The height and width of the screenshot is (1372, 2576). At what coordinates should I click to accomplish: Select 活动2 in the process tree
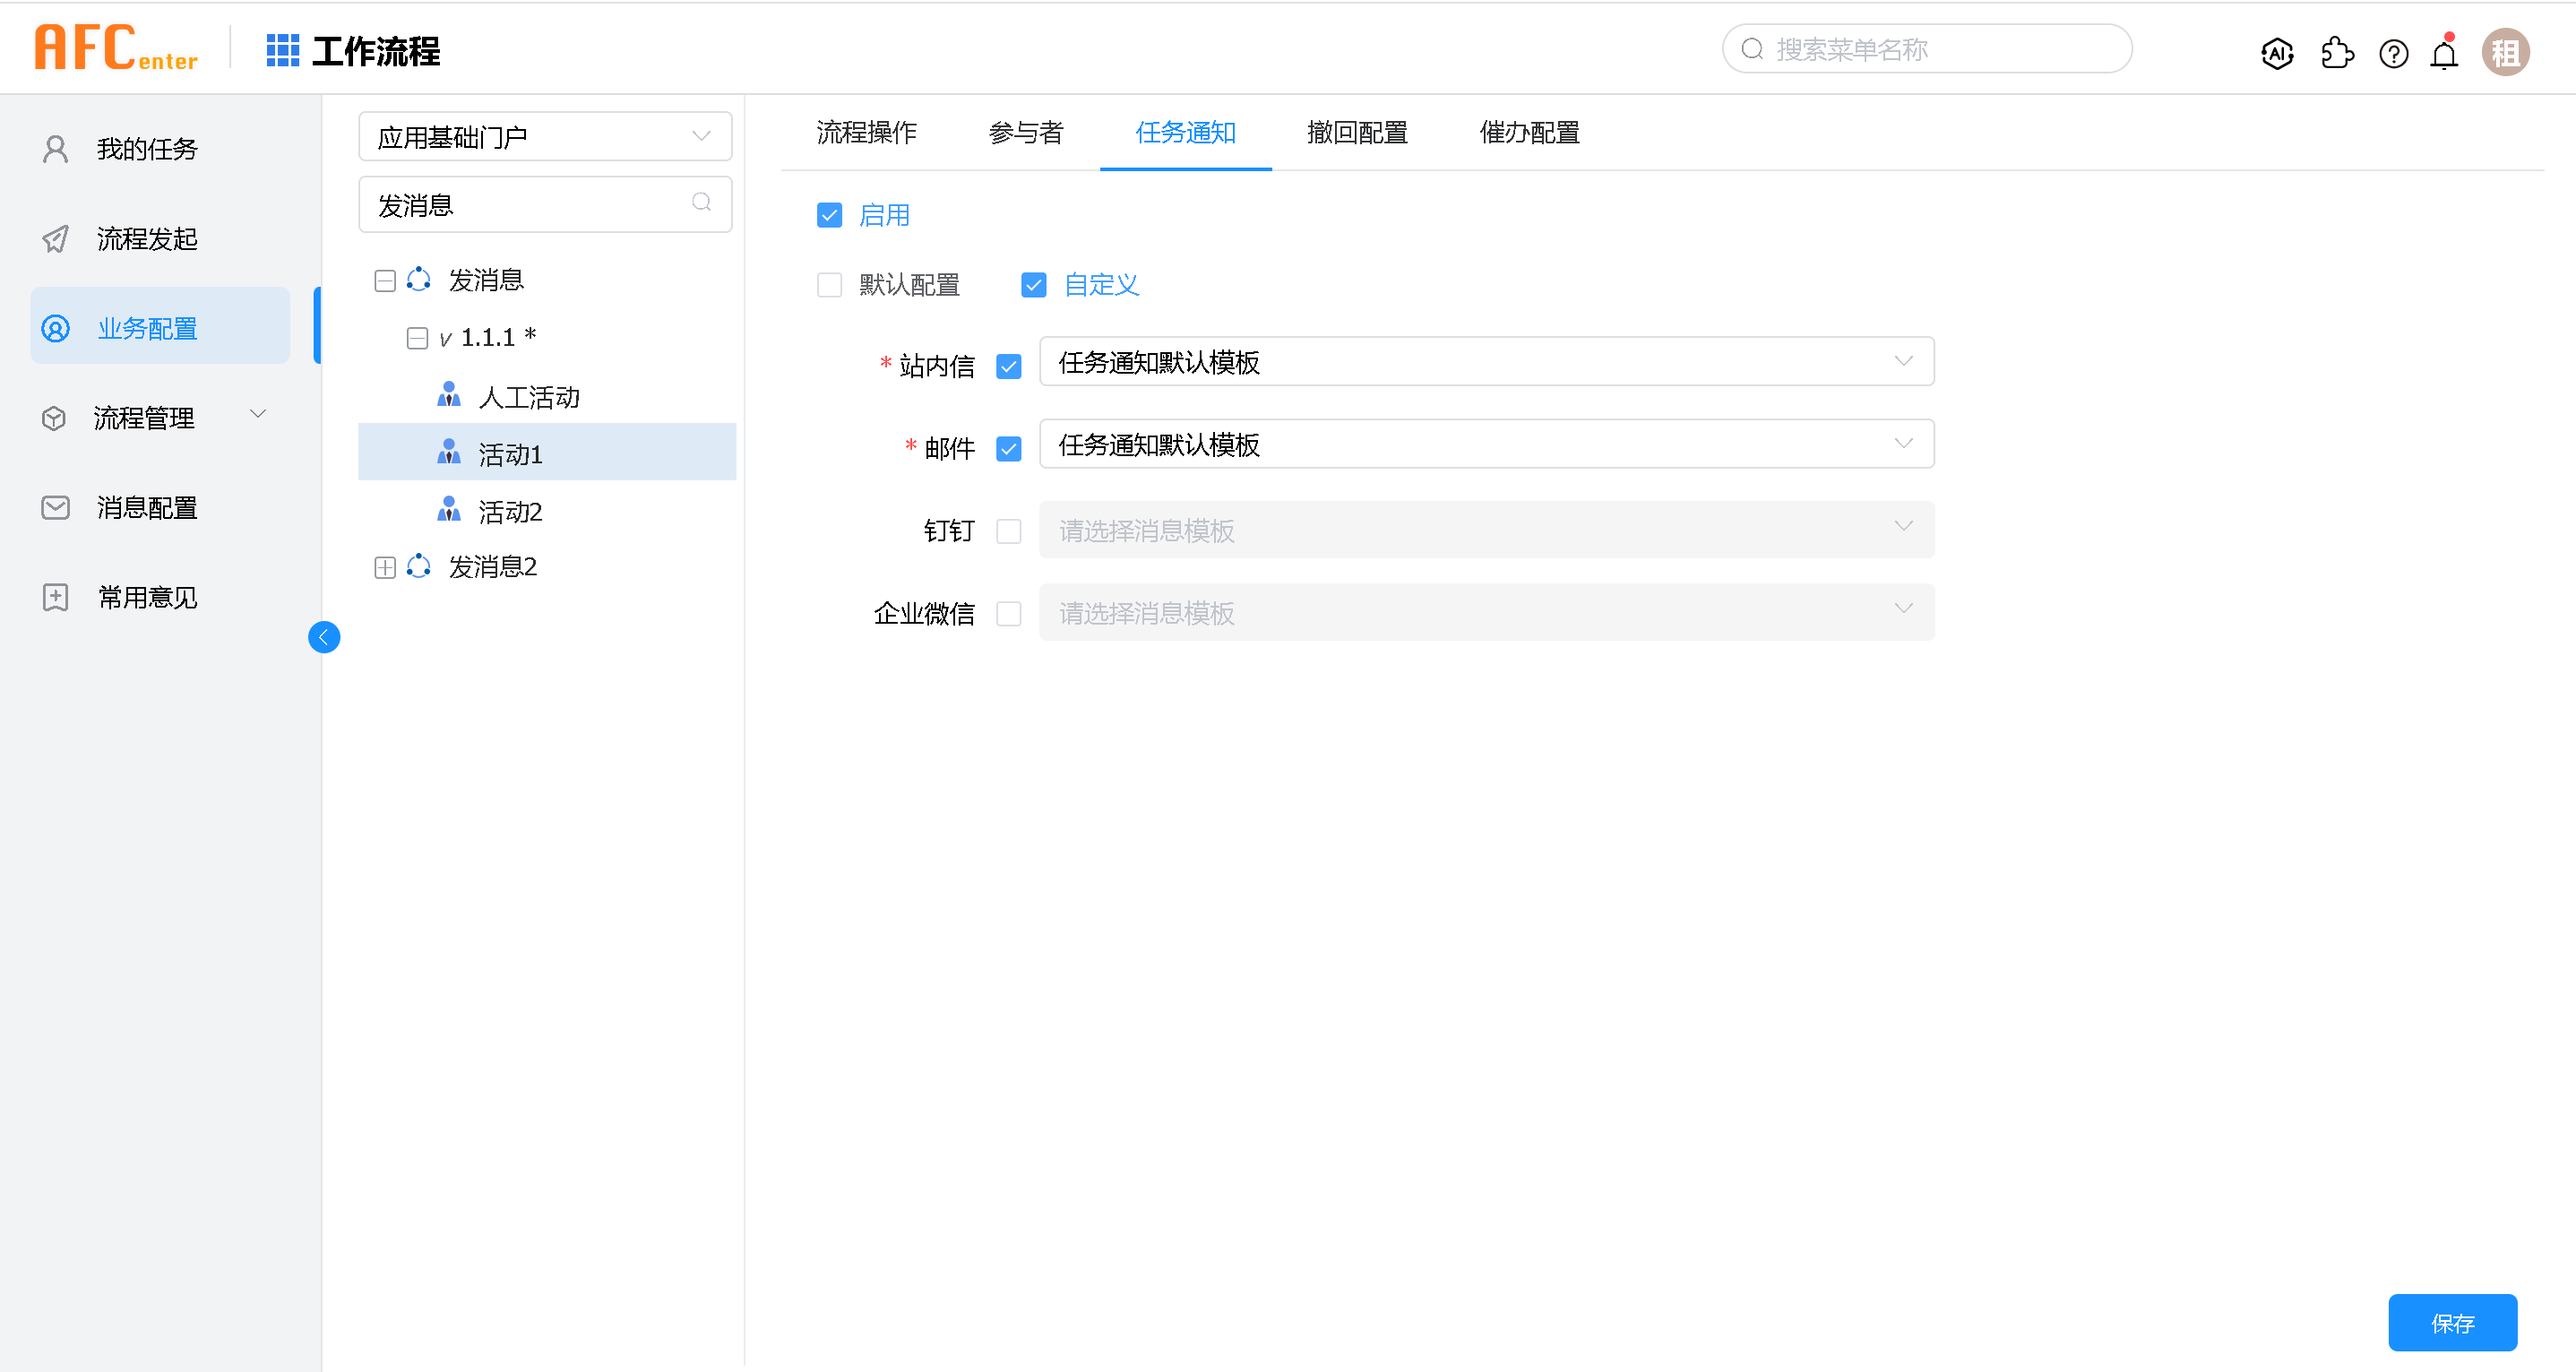510,512
